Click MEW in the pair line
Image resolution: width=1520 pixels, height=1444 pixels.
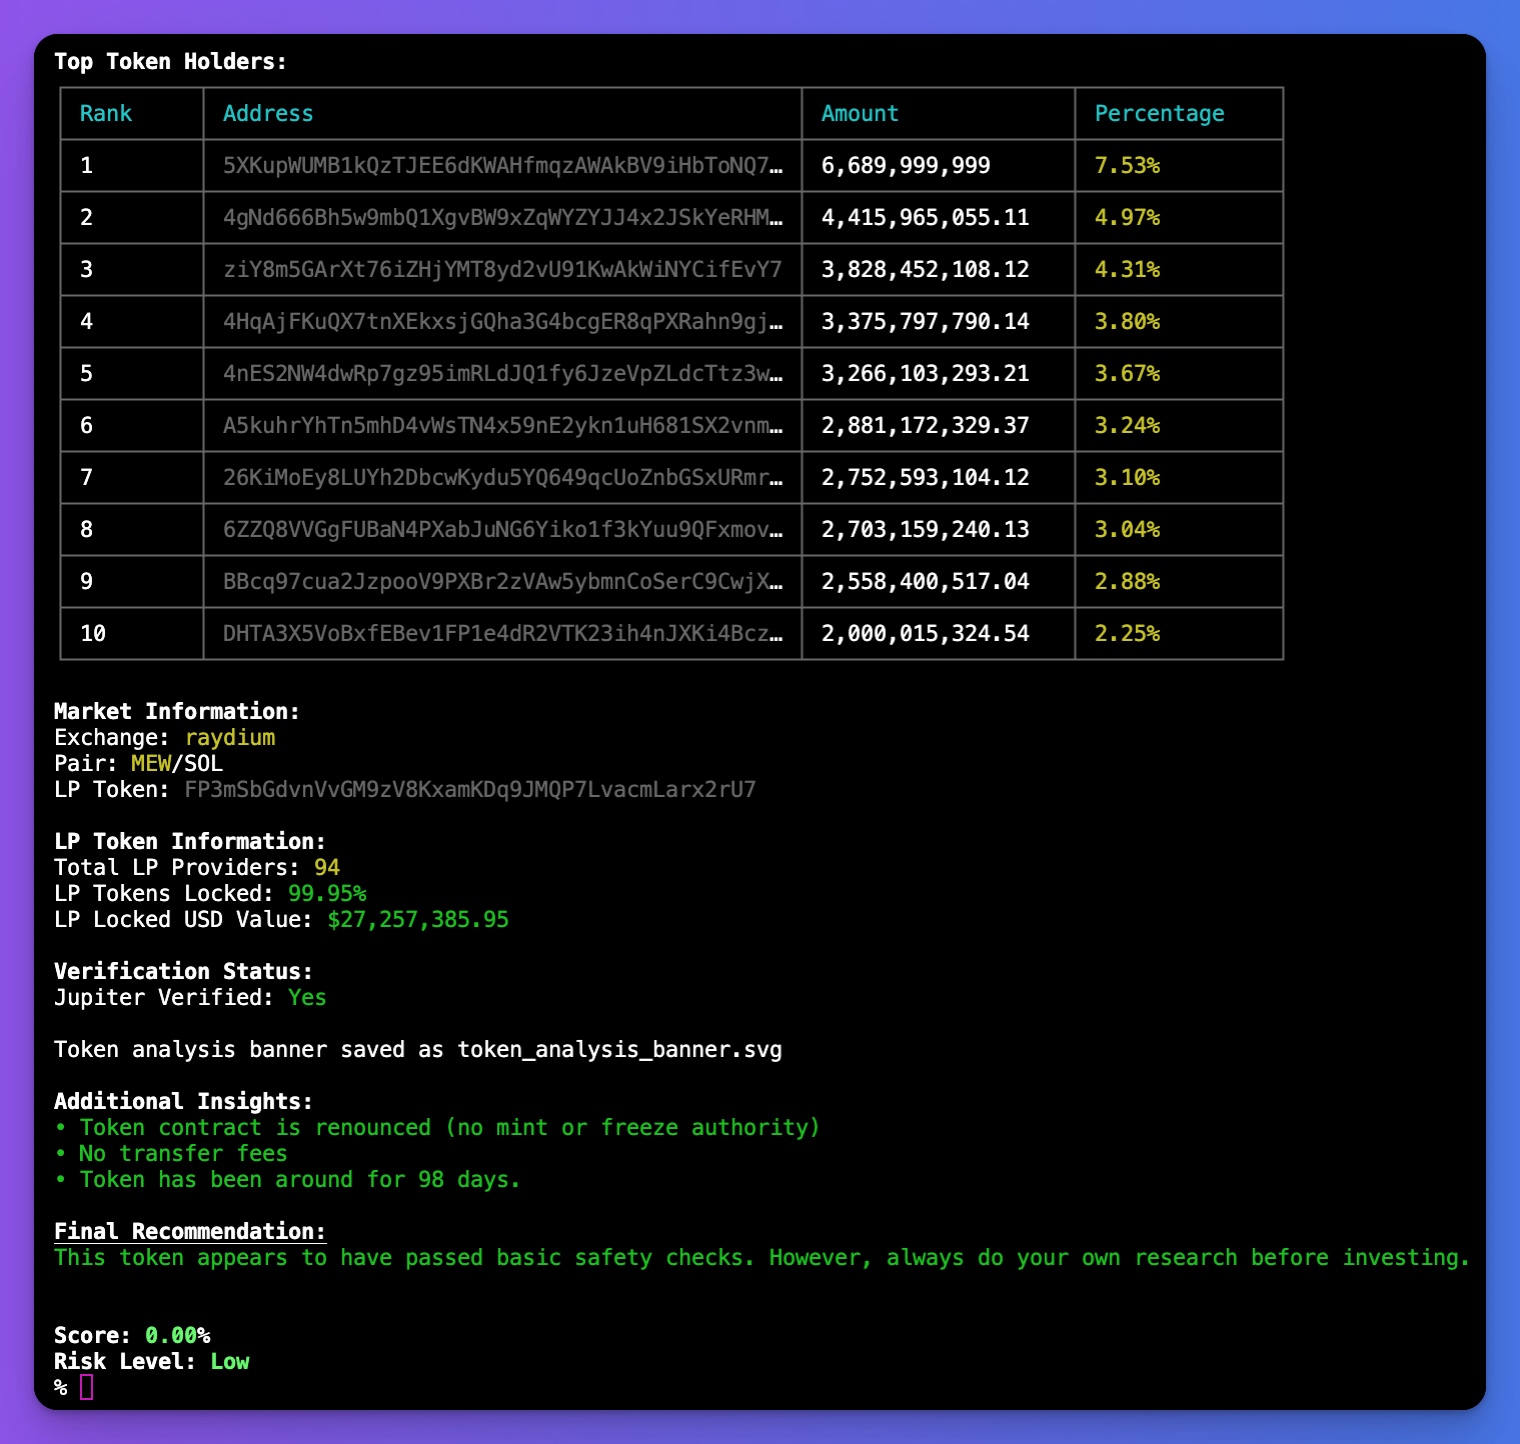click(151, 764)
